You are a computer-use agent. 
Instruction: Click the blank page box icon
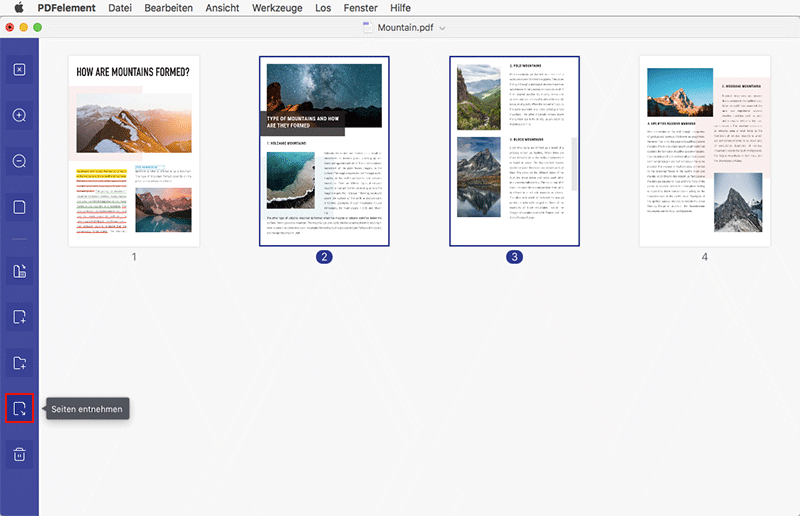tap(19, 207)
